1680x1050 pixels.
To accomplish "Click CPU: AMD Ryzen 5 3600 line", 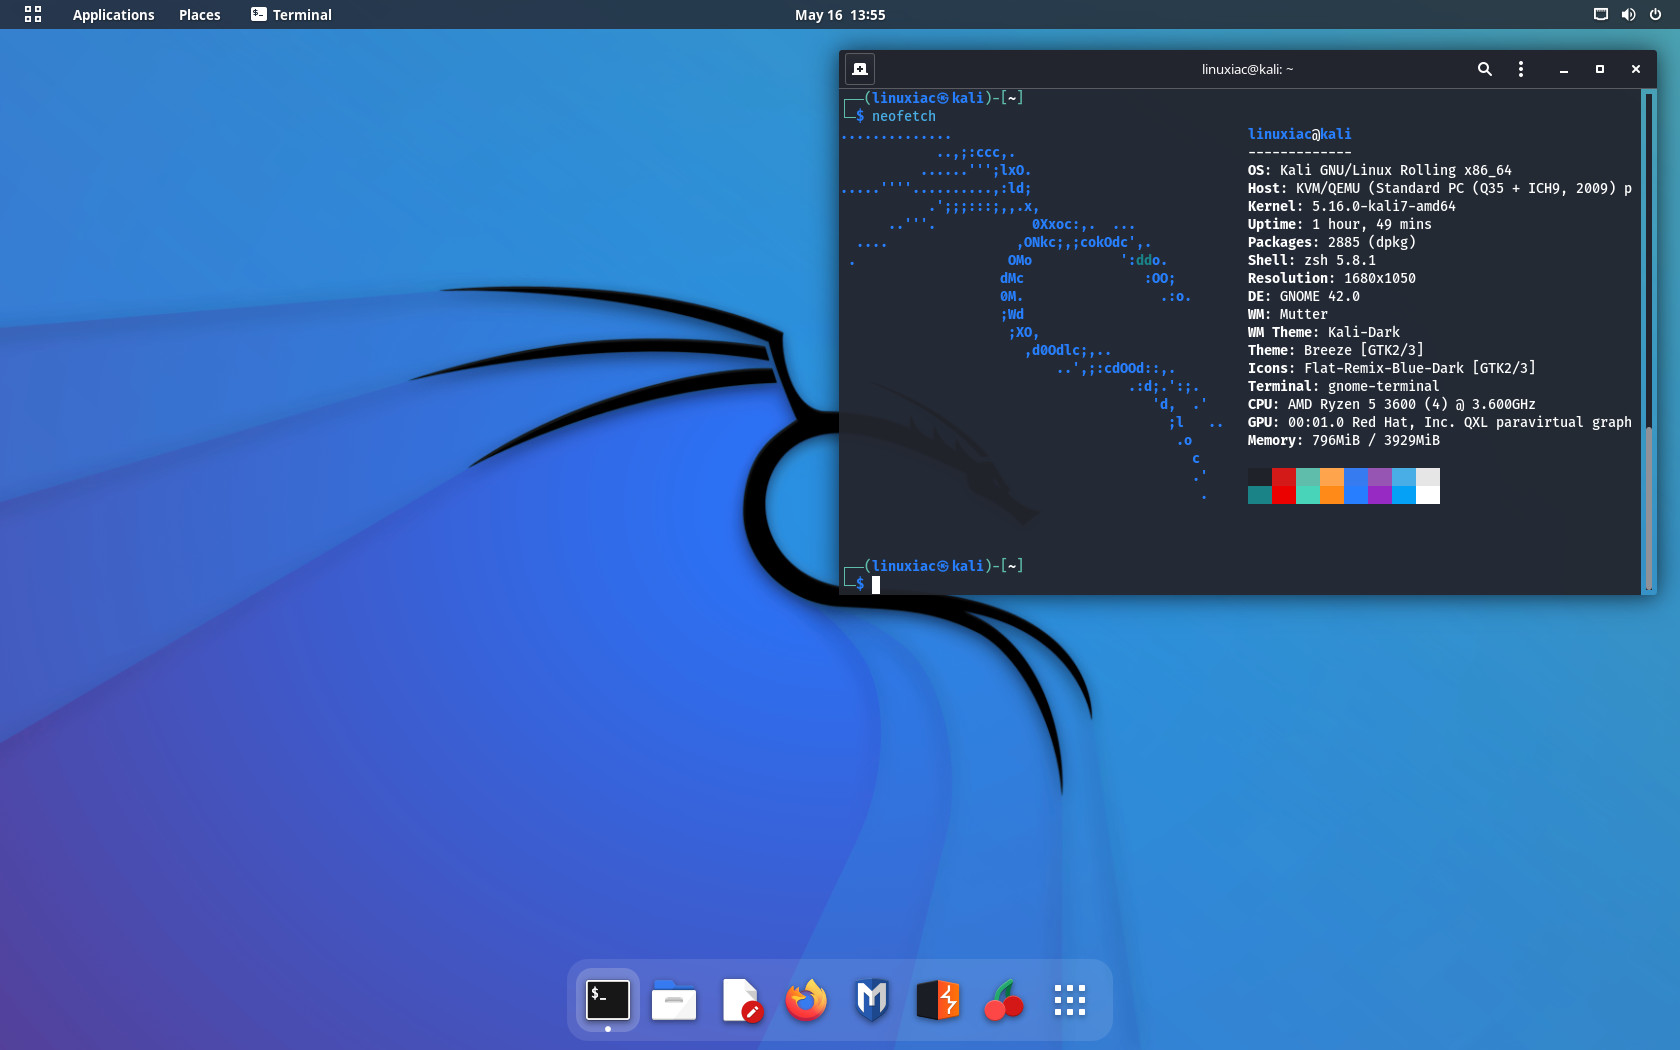I will coord(1392,404).
